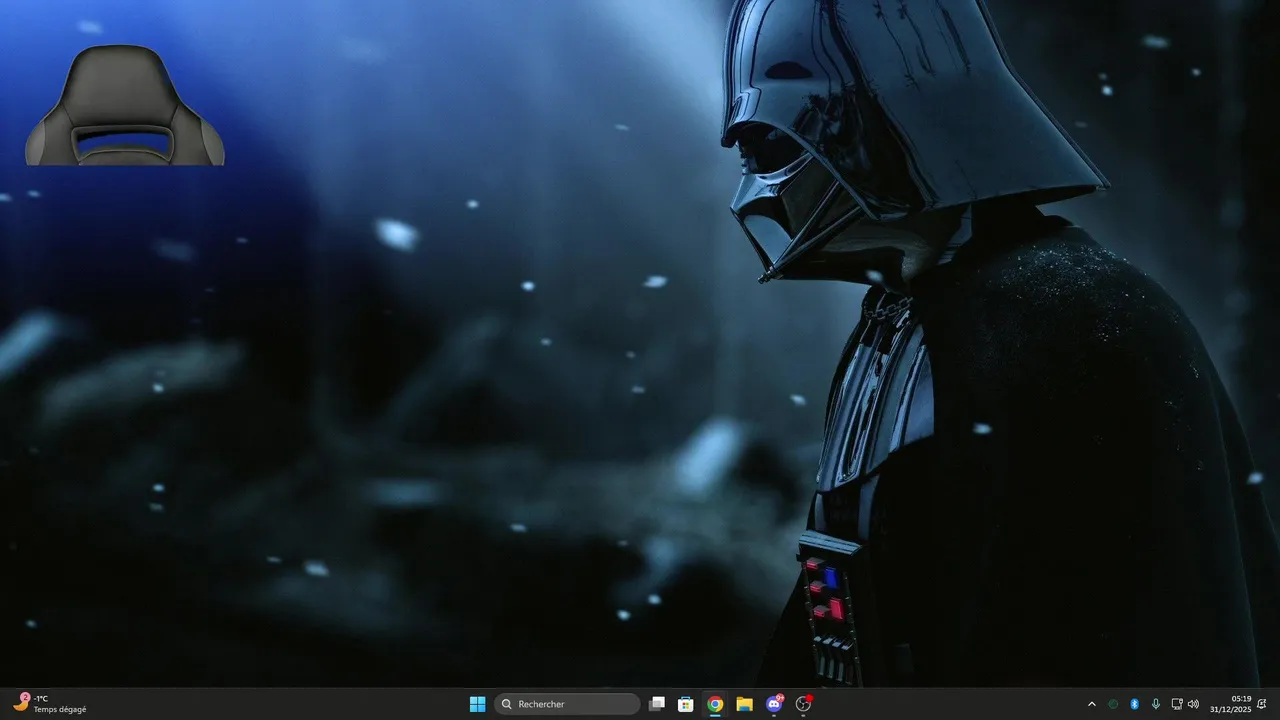The height and width of the screenshot is (720, 1280).
Task: Click the Rechercher search box
Action: coord(567,704)
